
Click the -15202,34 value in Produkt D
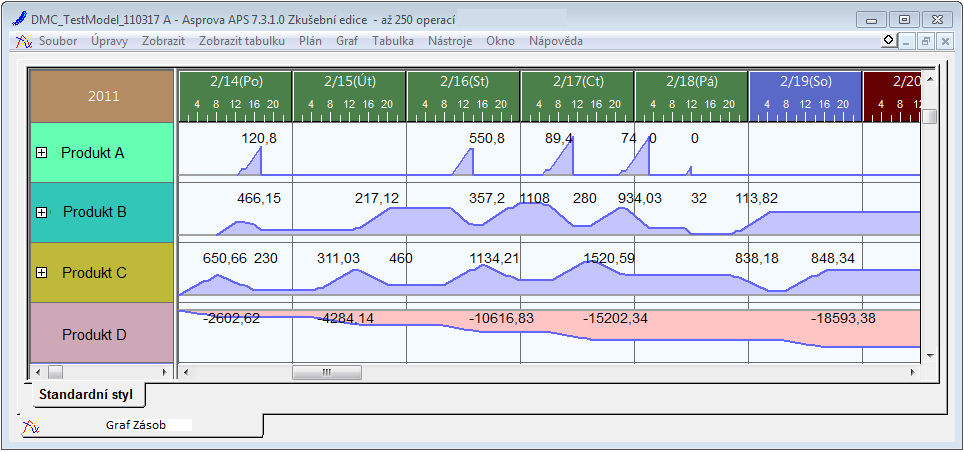coord(615,319)
